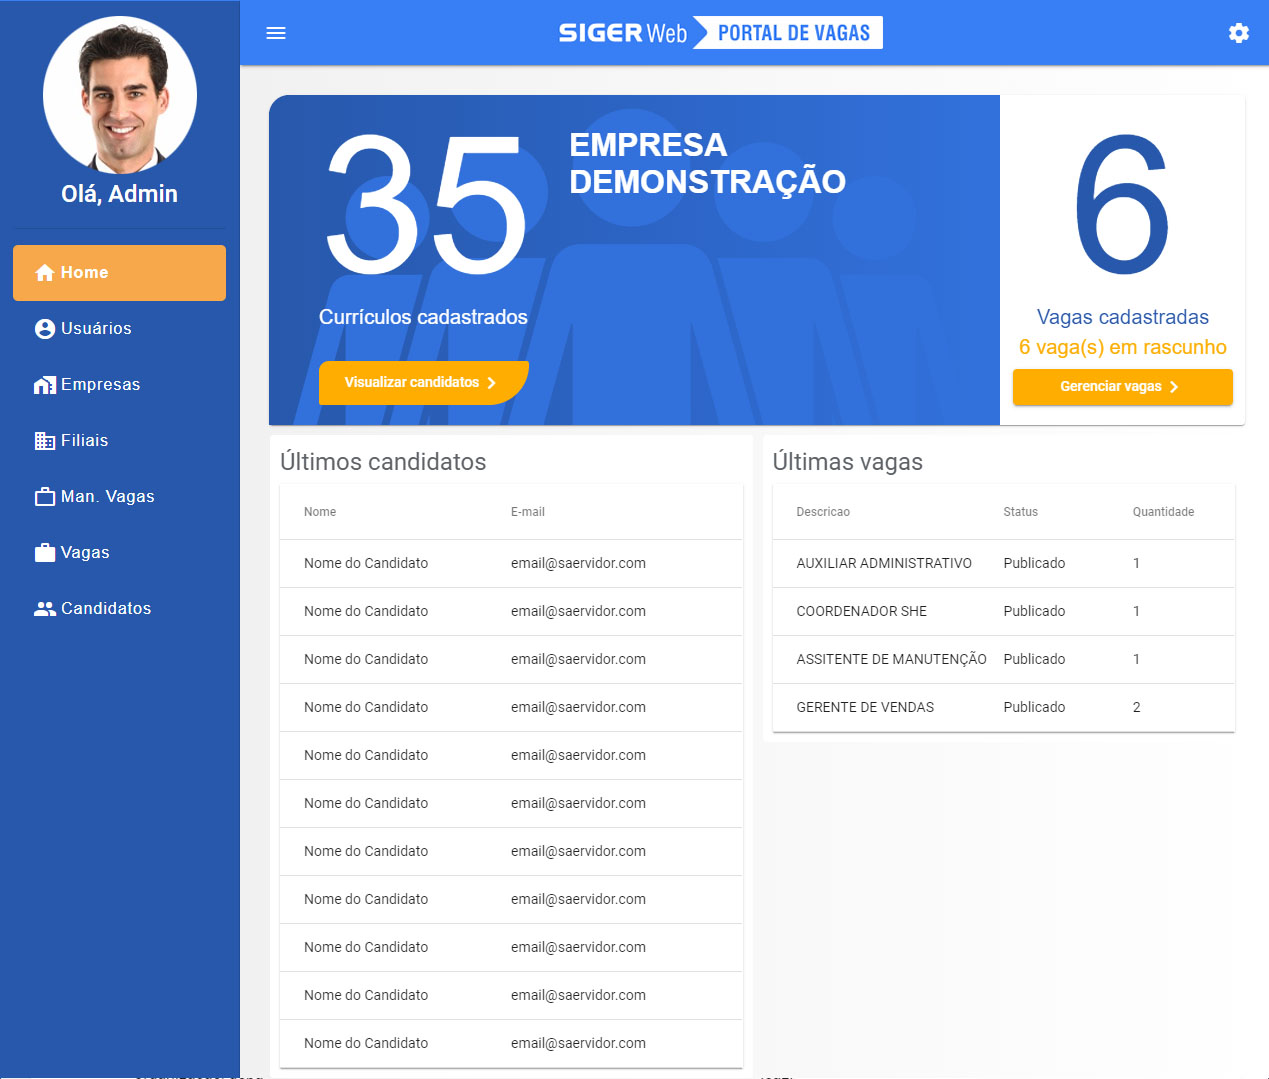This screenshot has height=1079, width=1269.
Task: Click the Man. Vagas briefcase outline icon
Action: [x=44, y=497]
